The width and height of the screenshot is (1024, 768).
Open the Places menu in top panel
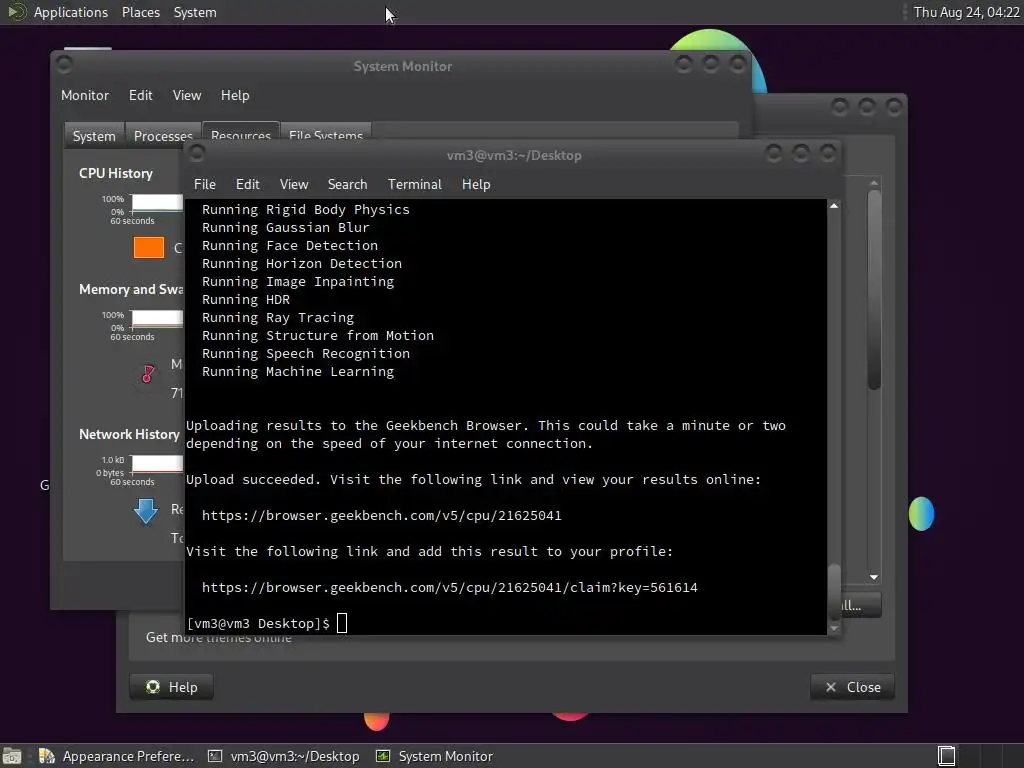(140, 12)
